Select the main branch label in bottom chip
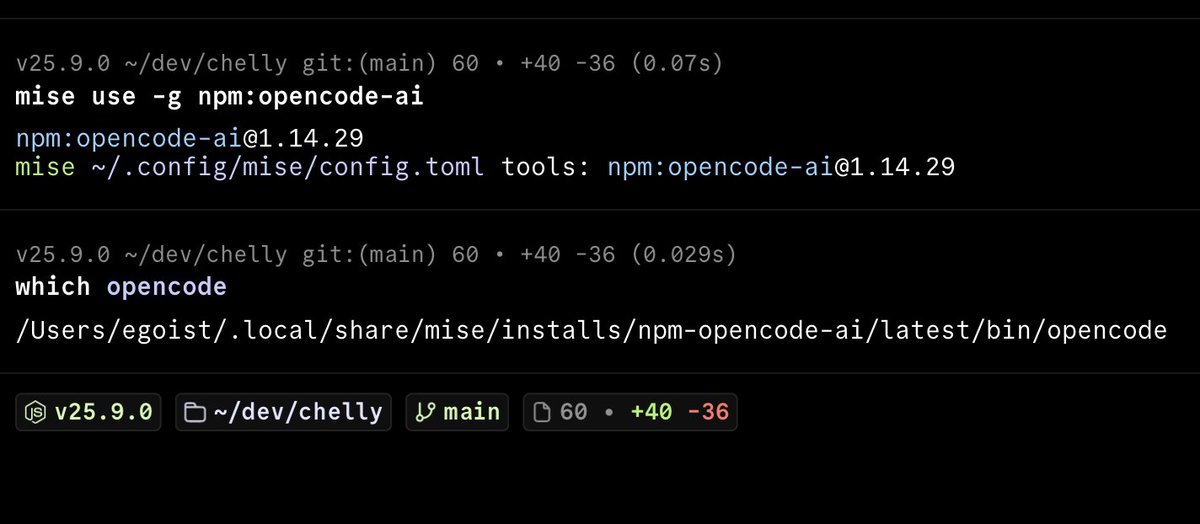This screenshot has height=524, width=1200. pyautogui.click(x=471, y=412)
